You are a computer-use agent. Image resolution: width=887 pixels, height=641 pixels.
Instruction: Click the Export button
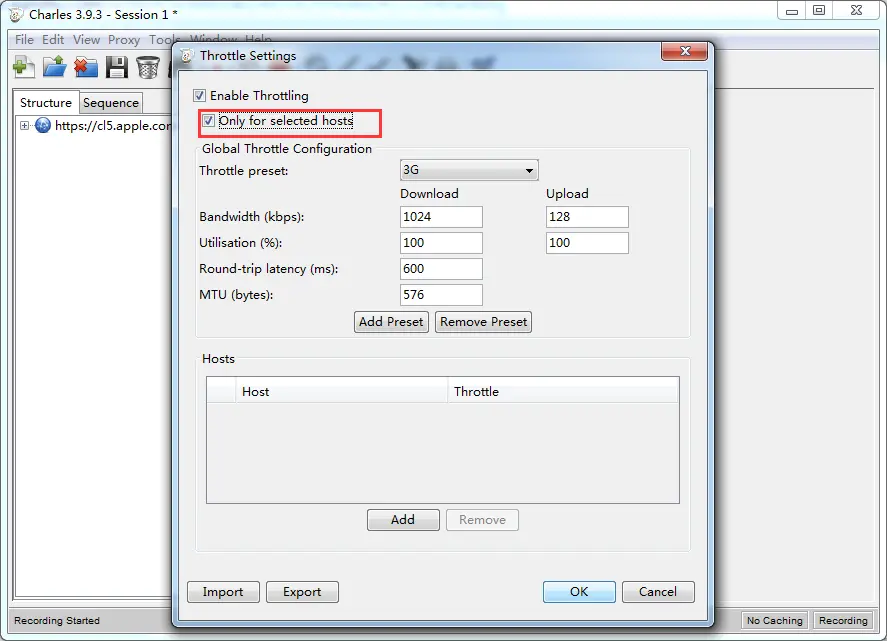click(302, 592)
